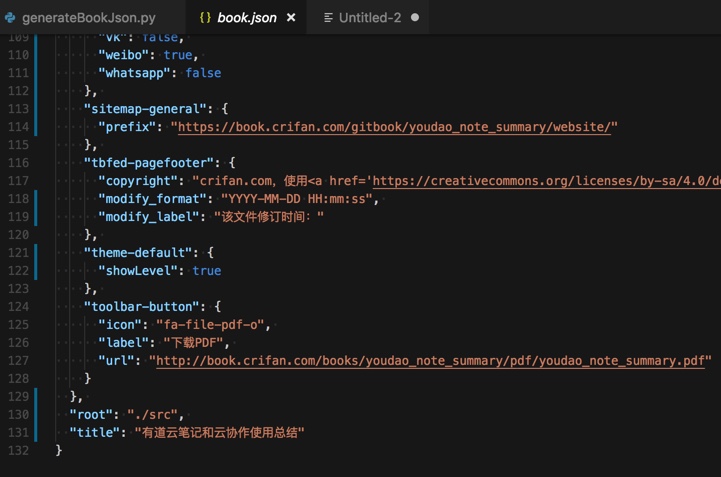
Task: Click the Python file icon on generateBookJson.py tab
Action: click(x=11, y=18)
